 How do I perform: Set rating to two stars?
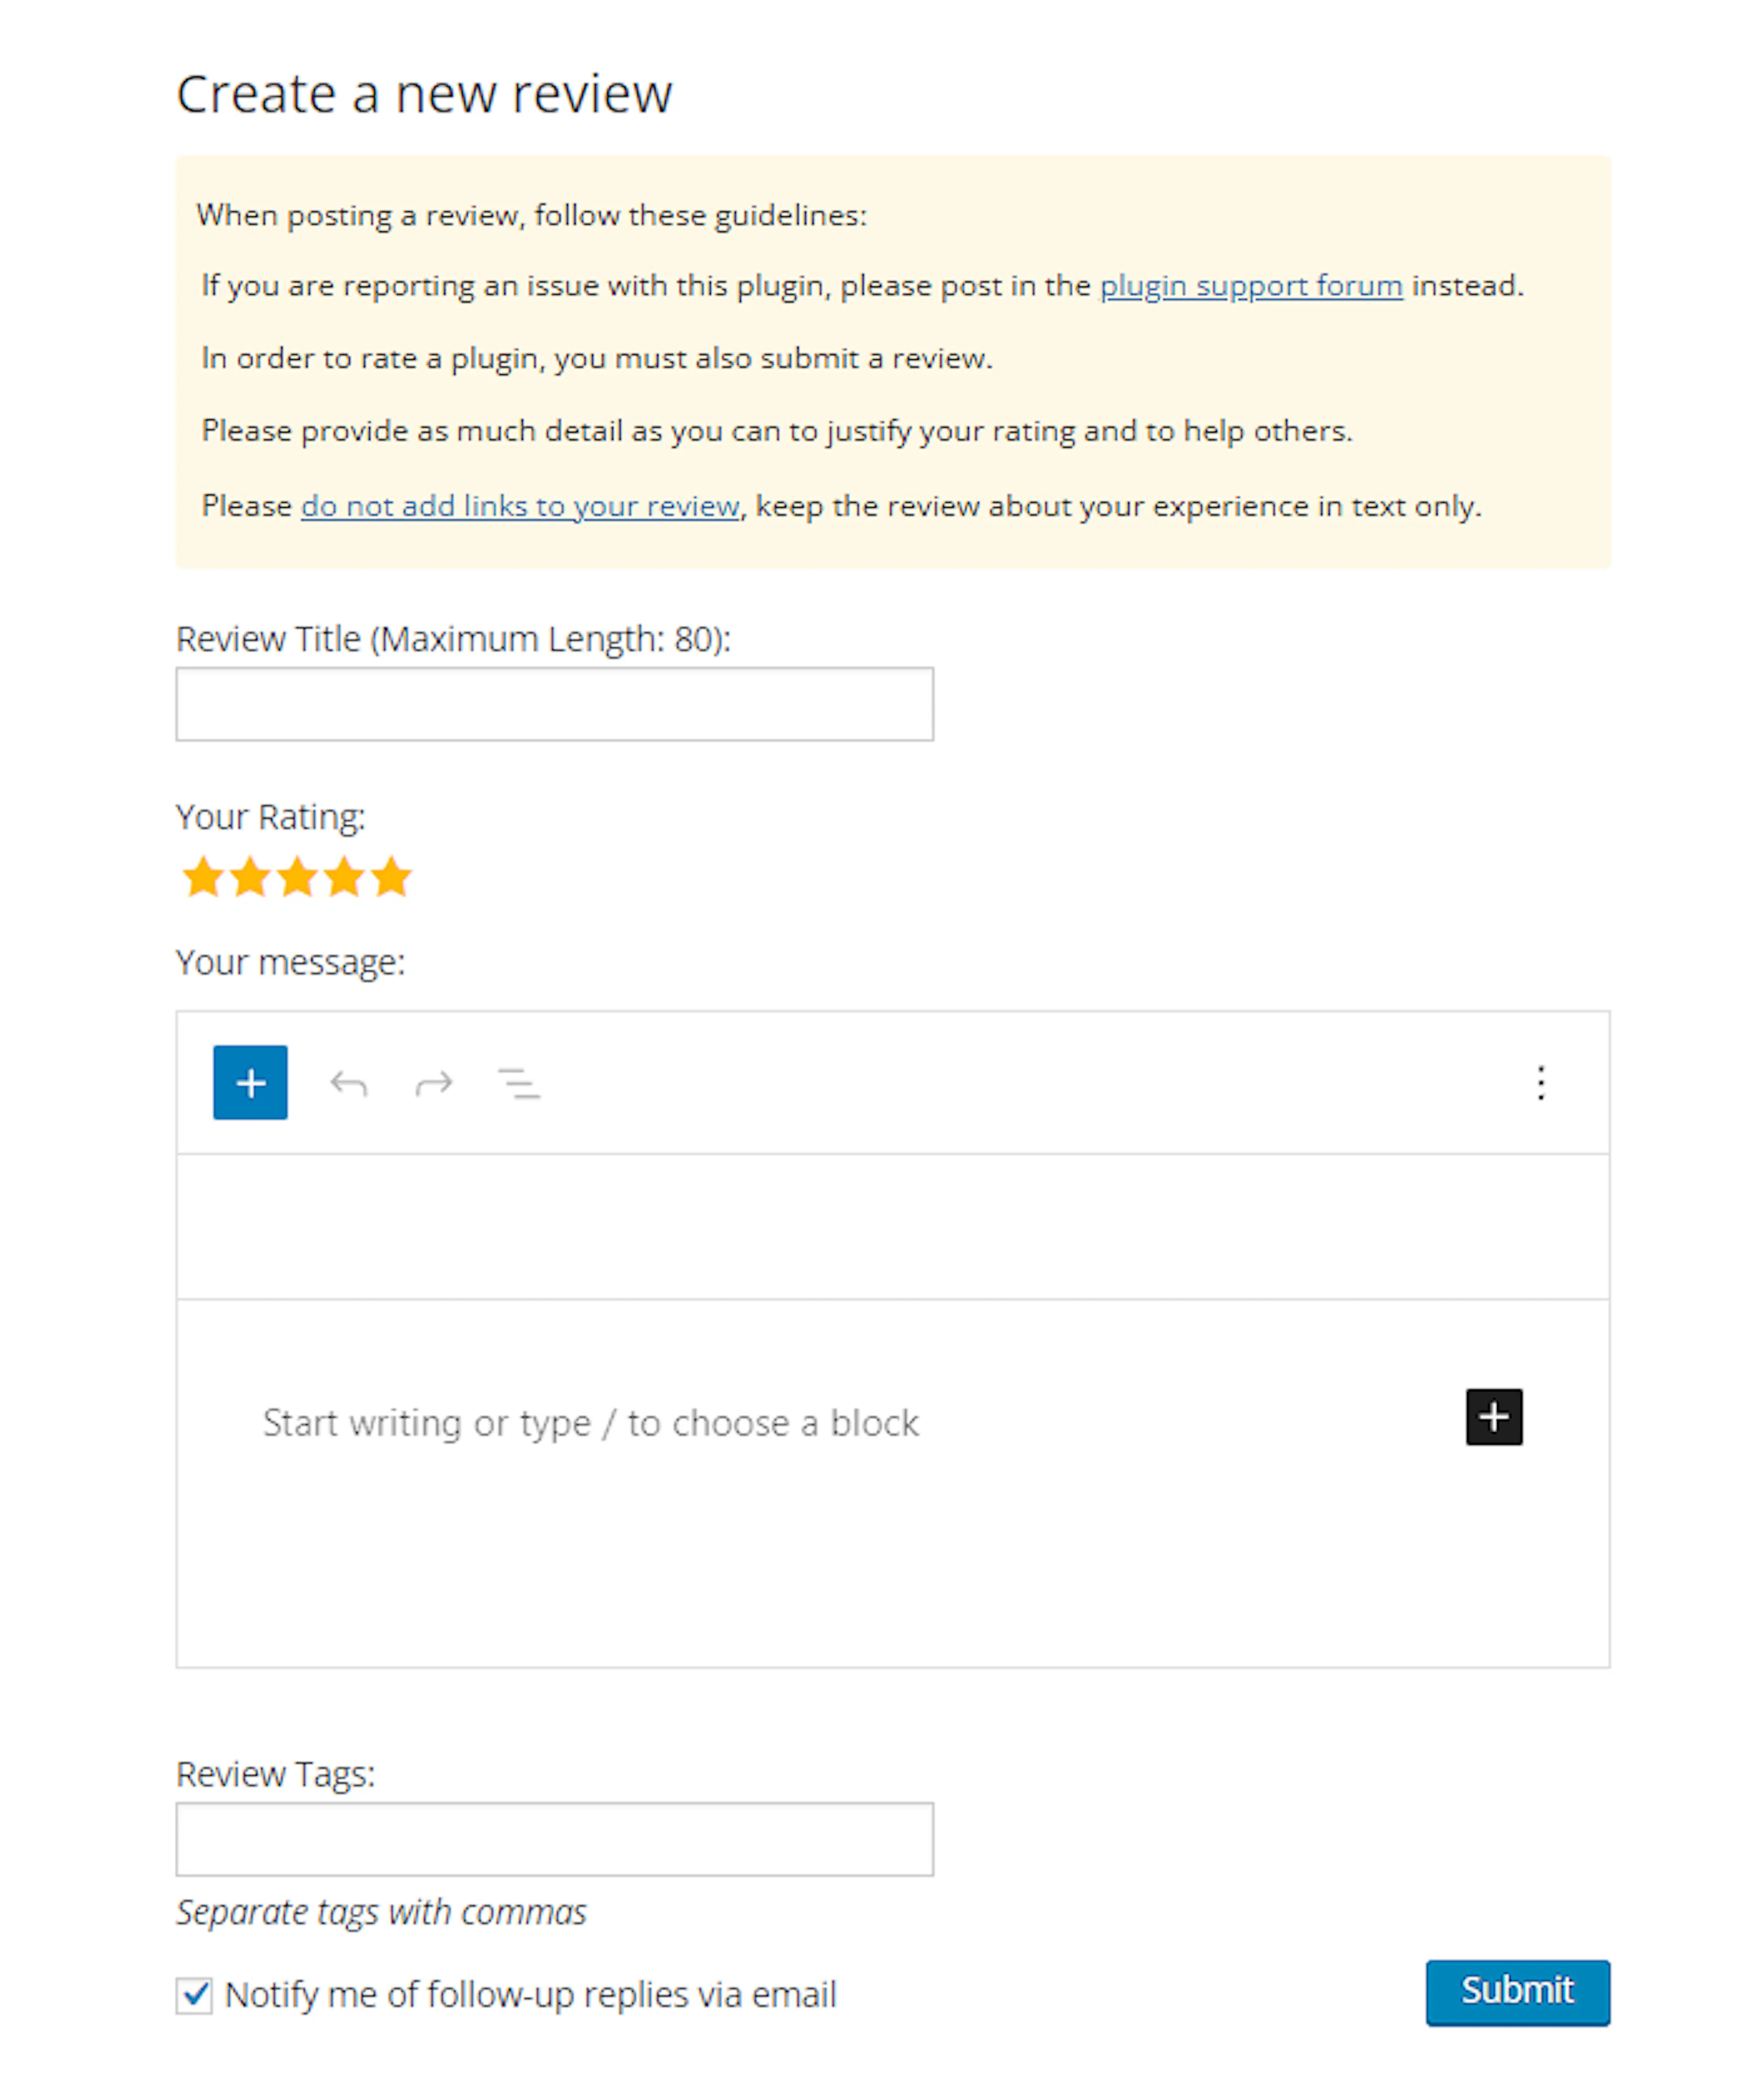pyautogui.click(x=250, y=877)
